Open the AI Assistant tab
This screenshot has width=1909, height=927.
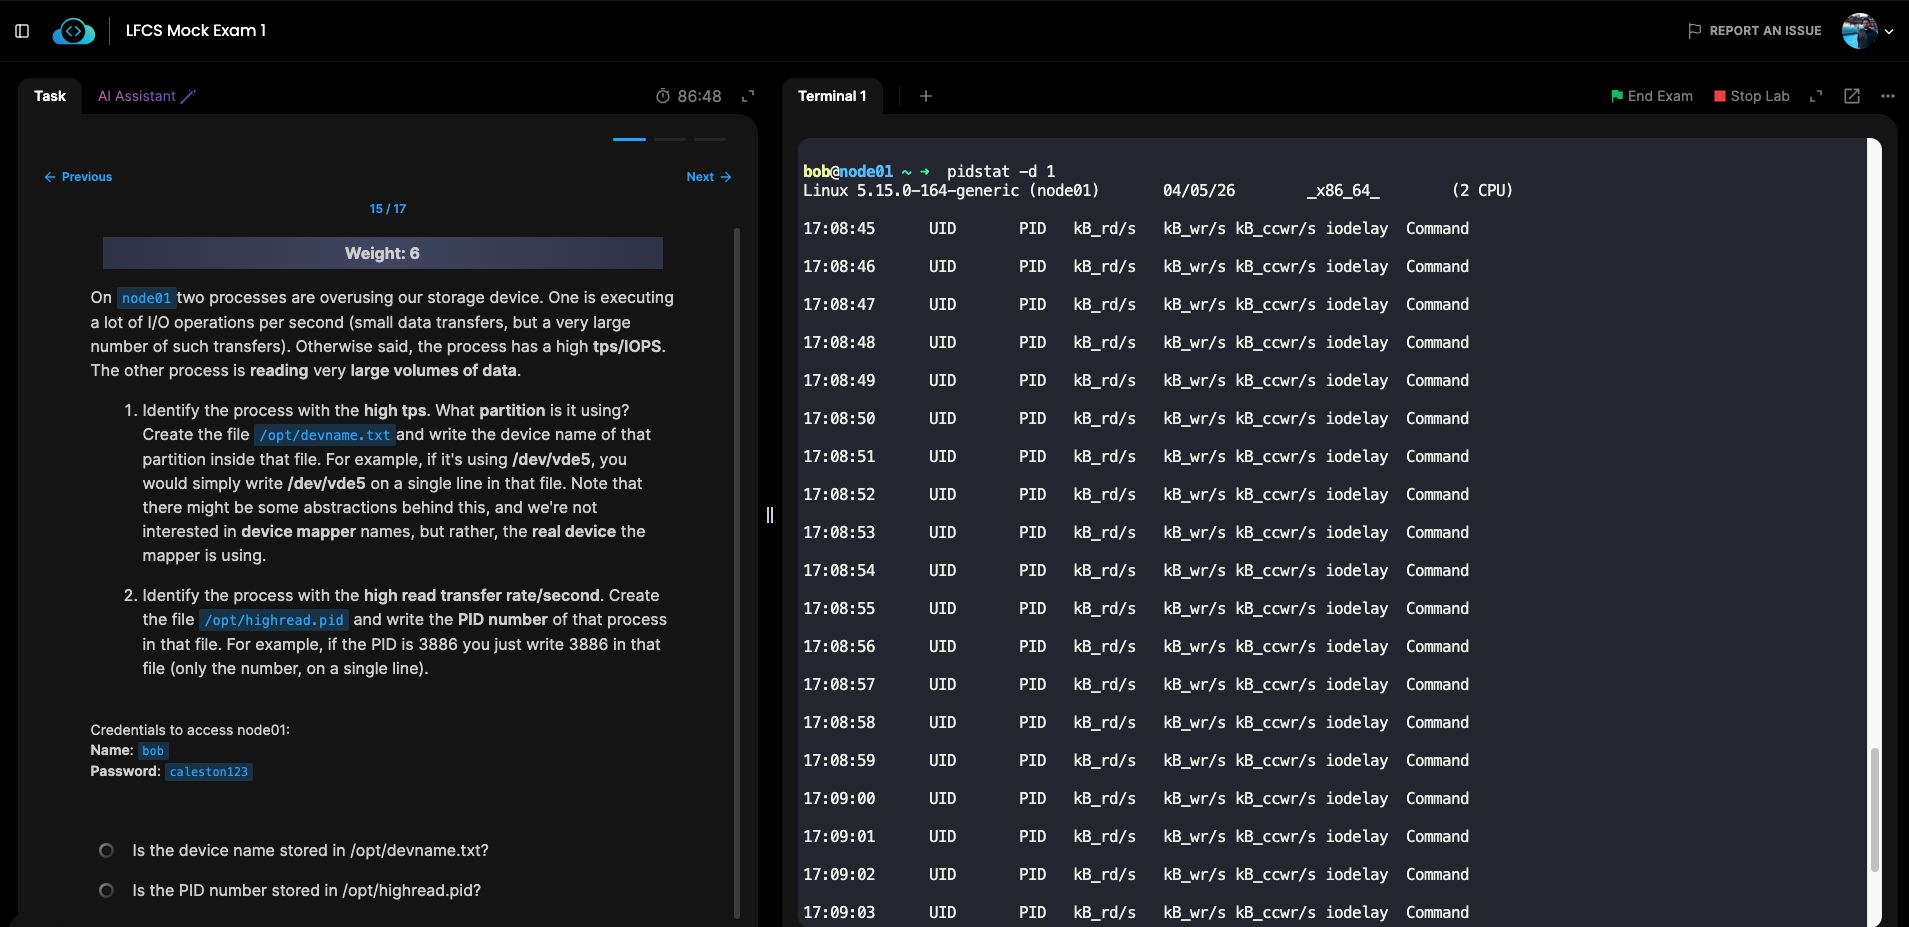146,96
